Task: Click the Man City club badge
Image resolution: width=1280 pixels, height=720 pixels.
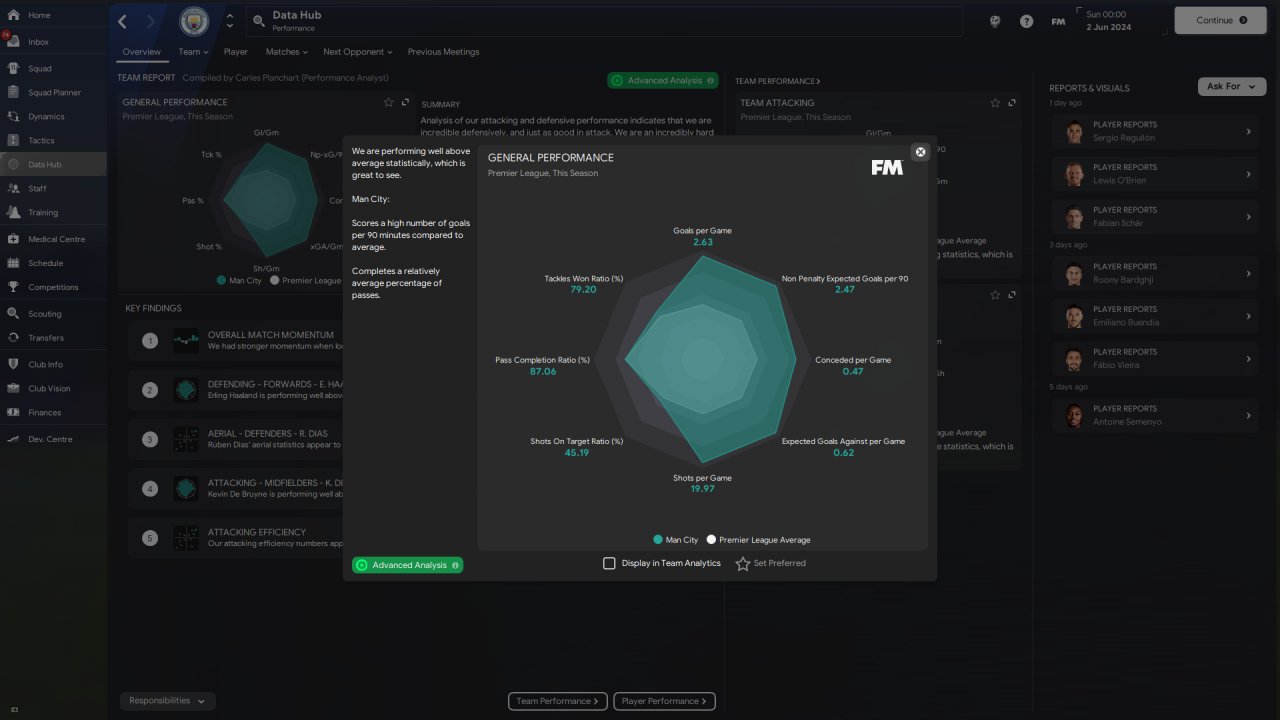Action: 194,21
